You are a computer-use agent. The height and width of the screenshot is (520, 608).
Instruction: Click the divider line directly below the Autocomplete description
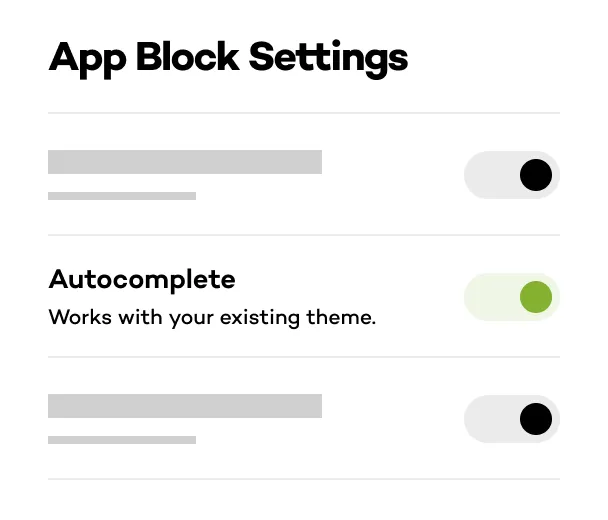tap(304, 357)
